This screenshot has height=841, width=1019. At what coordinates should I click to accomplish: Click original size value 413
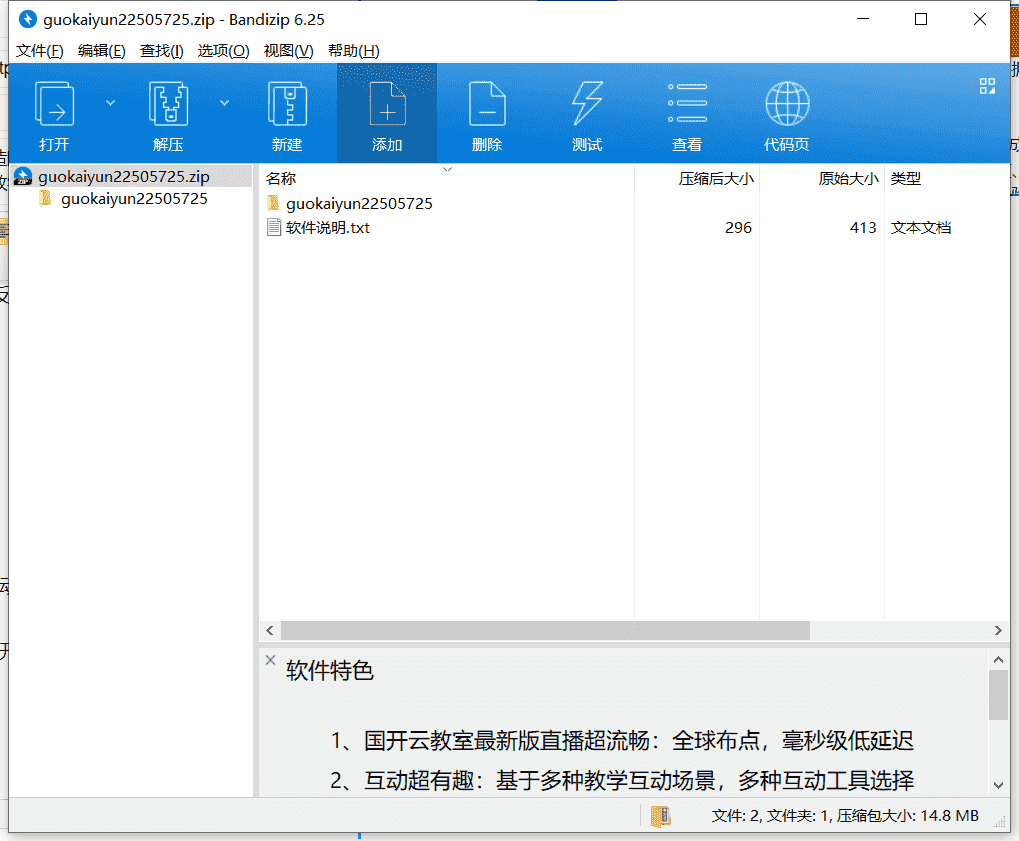(x=863, y=227)
